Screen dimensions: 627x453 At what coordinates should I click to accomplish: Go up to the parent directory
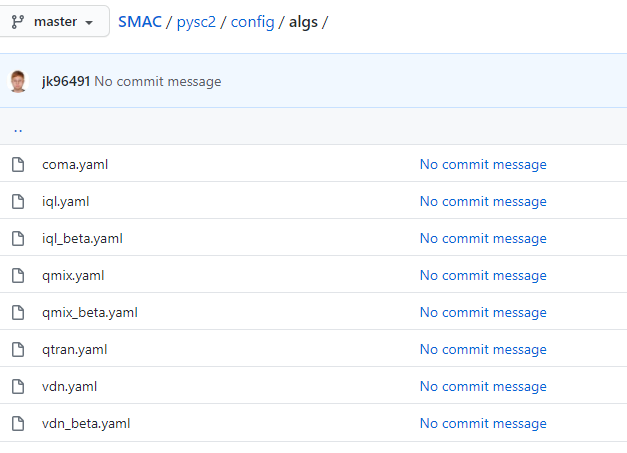click(x=18, y=128)
